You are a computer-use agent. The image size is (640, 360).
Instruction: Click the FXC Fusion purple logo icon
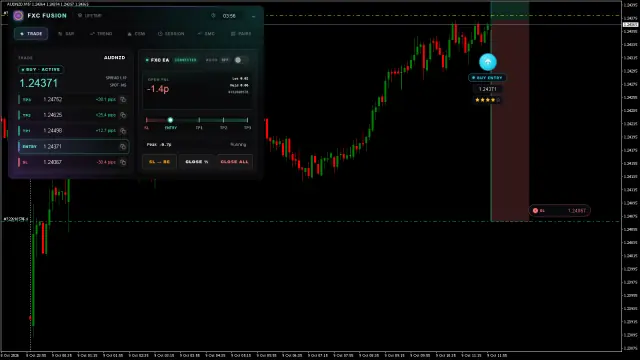[18, 16]
